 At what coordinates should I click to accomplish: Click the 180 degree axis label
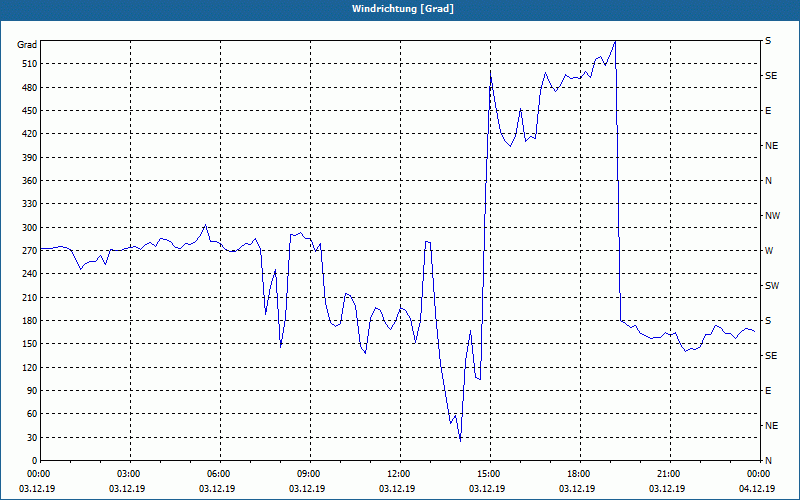(28, 320)
